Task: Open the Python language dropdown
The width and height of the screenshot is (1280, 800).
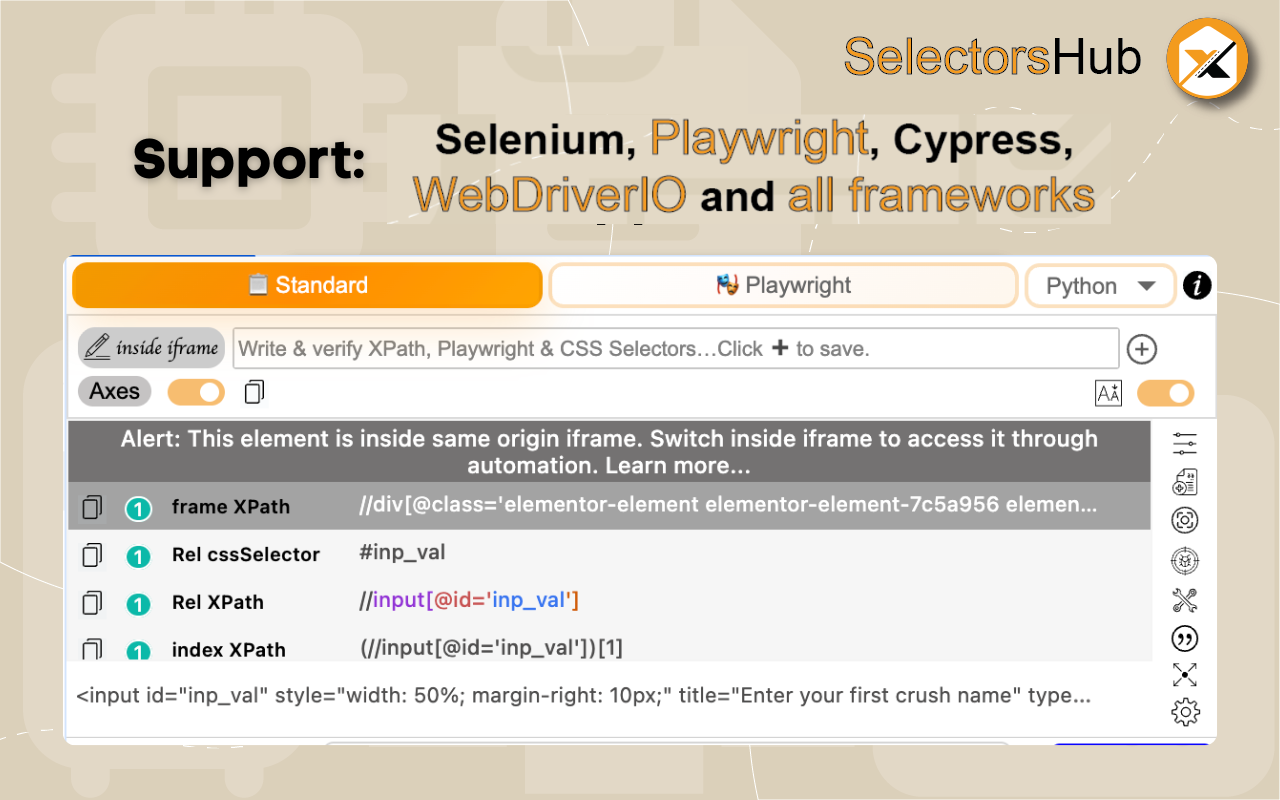Action: pos(1100,285)
